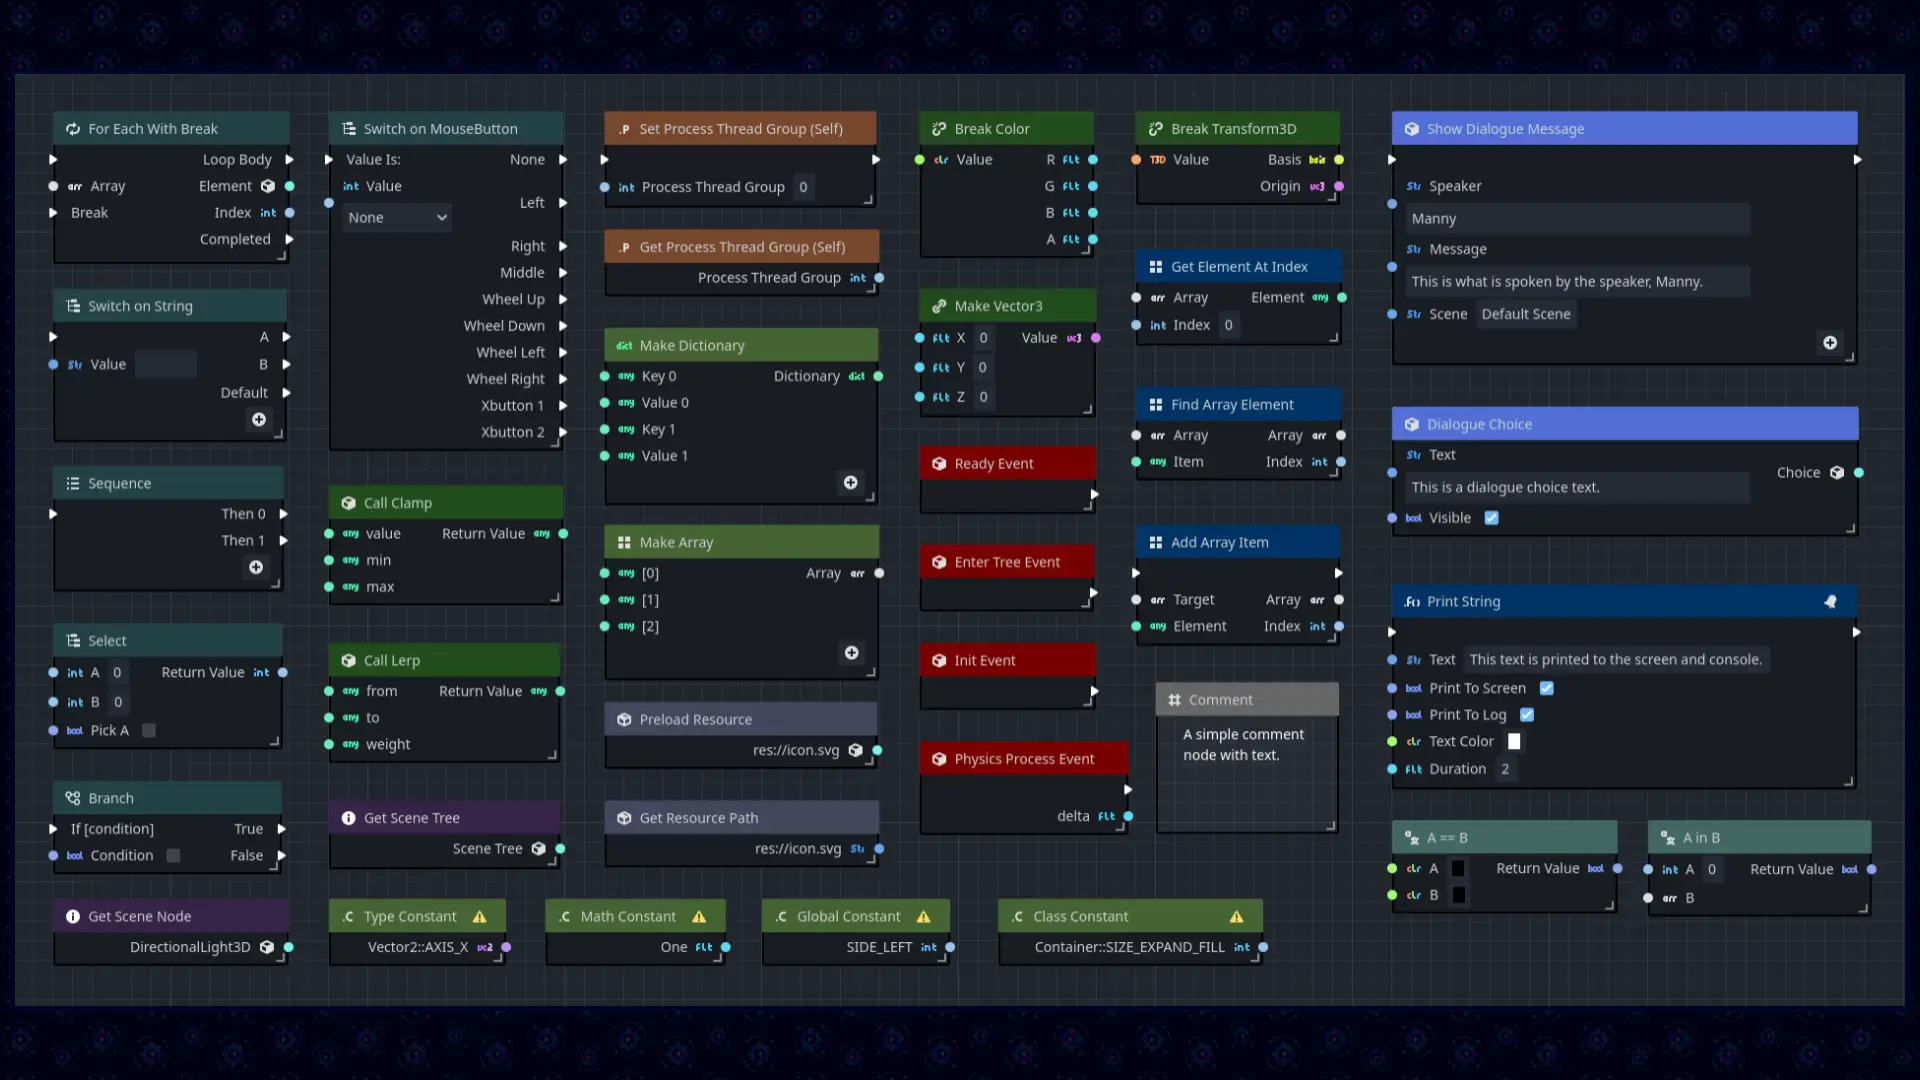
Task: Click the Comment node hash icon
Action: pos(1174,700)
